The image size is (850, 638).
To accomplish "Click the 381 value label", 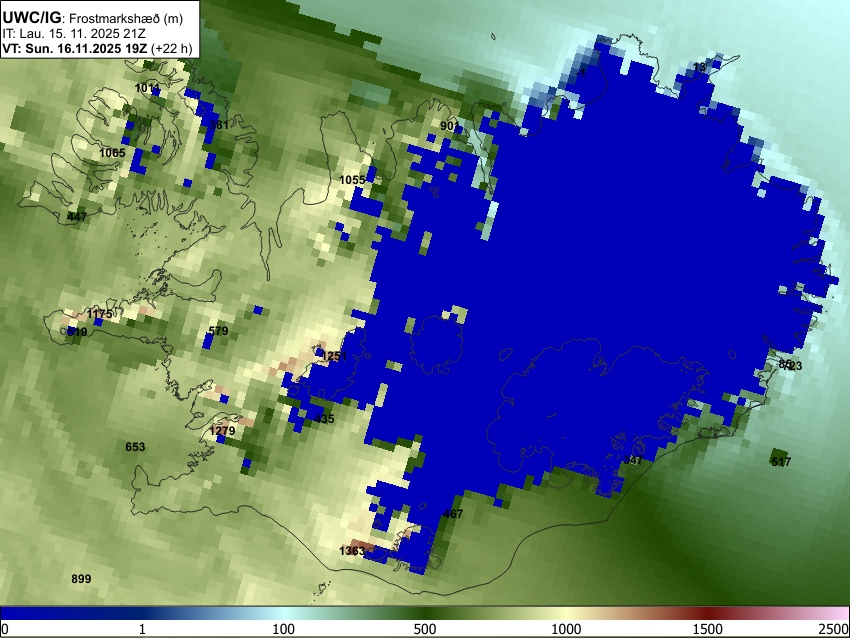I will [219, 125].
